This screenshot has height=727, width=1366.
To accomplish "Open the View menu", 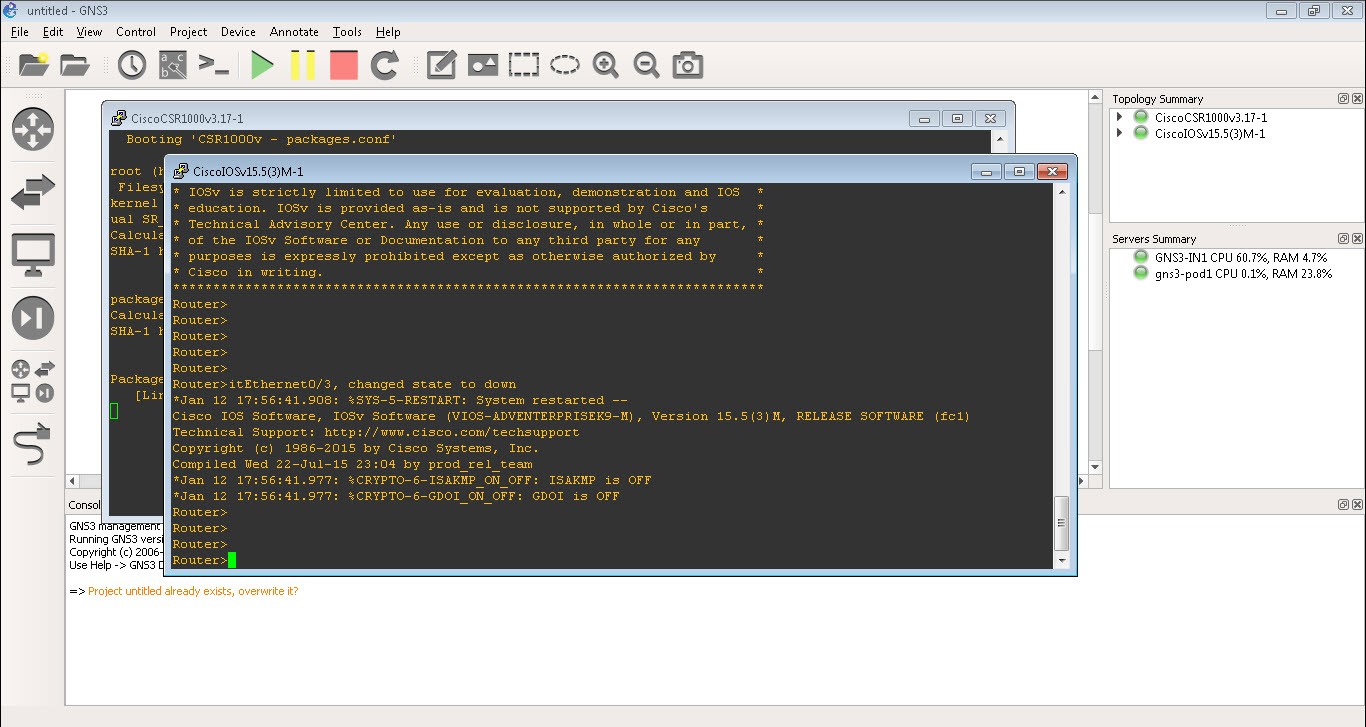I will 89,32.
